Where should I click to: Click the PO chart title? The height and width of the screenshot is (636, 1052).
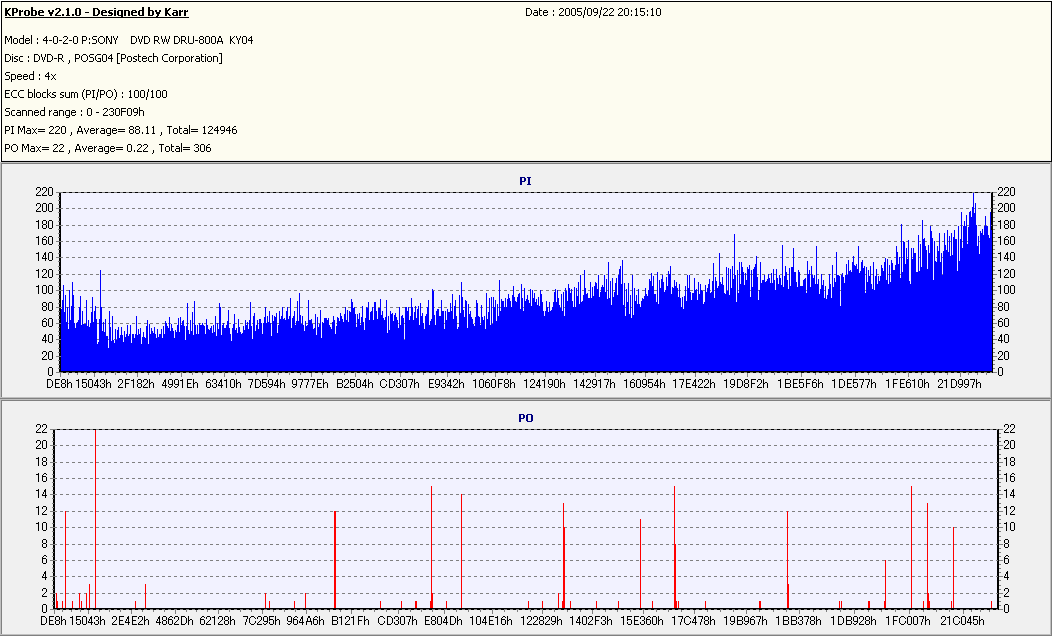(x=525, y=418)
